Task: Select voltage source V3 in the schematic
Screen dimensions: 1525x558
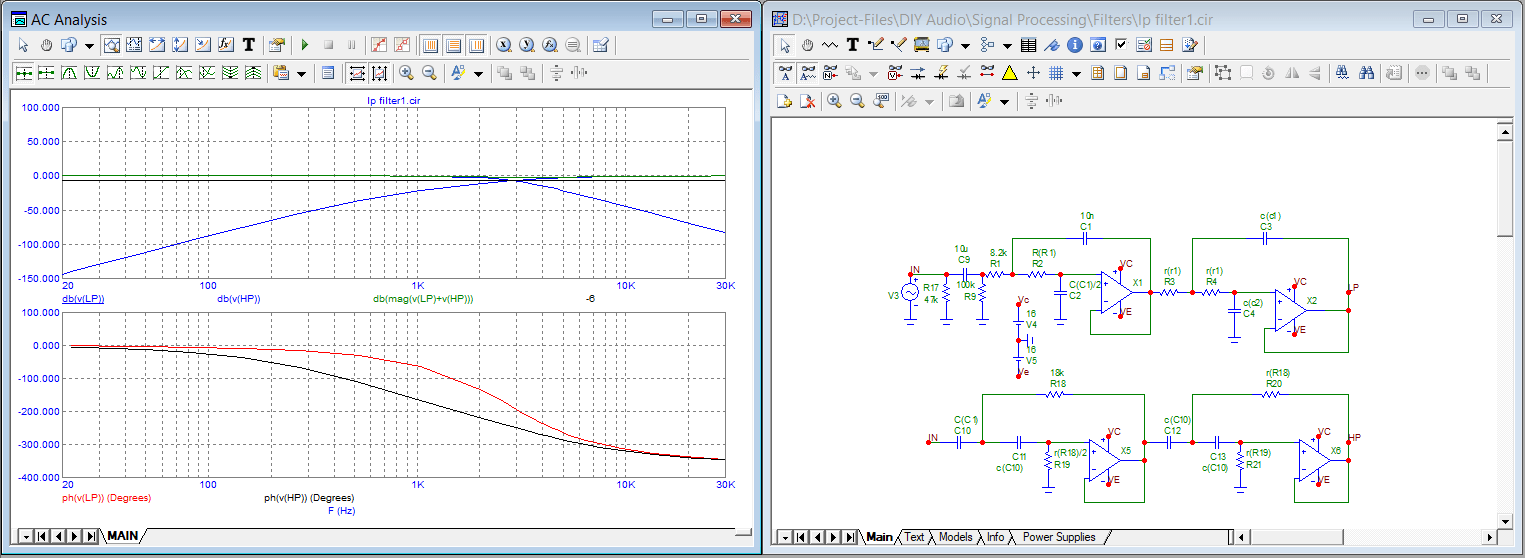Action: click(x=910, y=292)
